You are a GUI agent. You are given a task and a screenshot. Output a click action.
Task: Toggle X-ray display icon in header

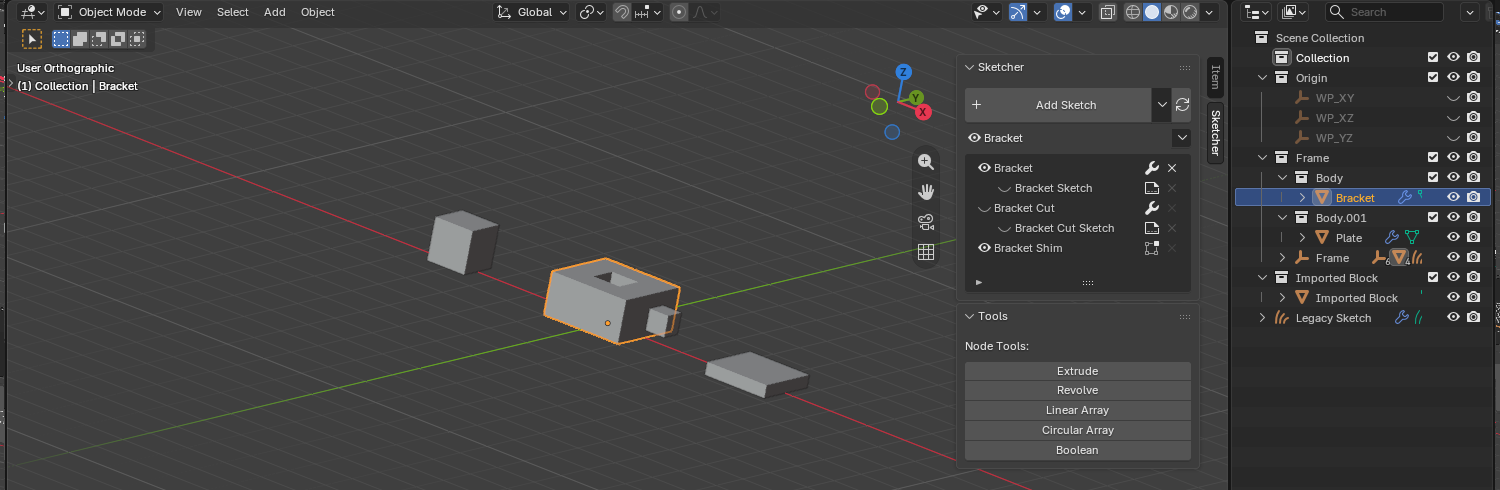pos(1107,12)
